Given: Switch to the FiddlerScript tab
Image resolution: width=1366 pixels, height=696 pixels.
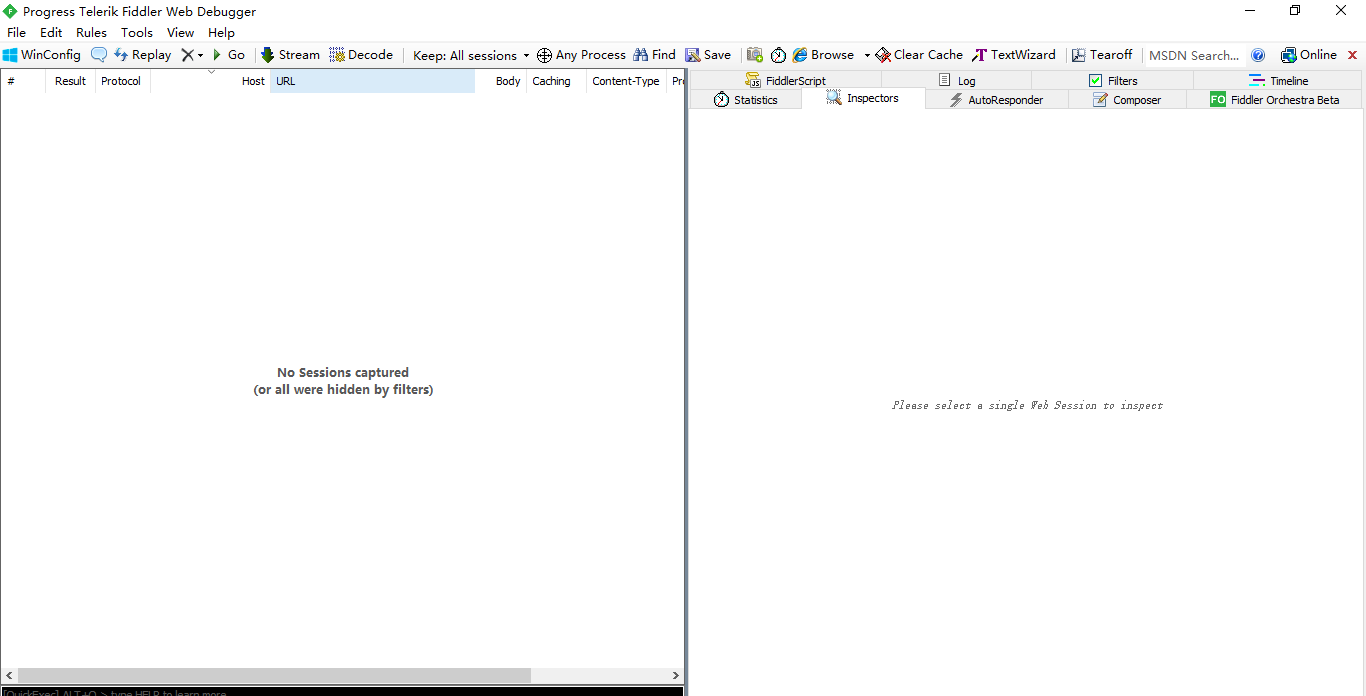Looking at the screenshot, I should [785, 80].
